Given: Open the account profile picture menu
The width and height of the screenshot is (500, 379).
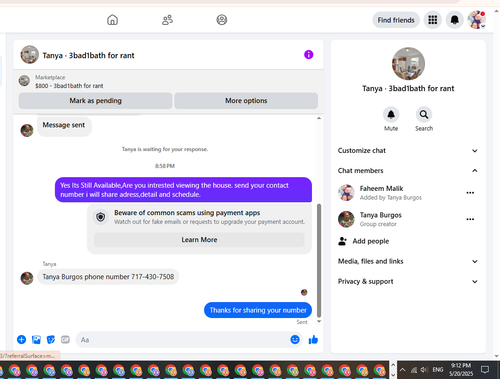Looking at the screenshot, I should click(477, 20).
